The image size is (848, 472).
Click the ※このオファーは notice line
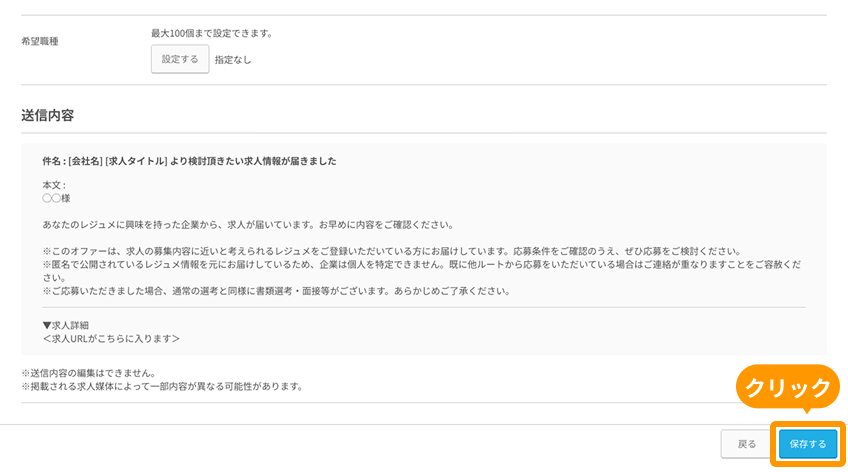[x=392, y=251]
